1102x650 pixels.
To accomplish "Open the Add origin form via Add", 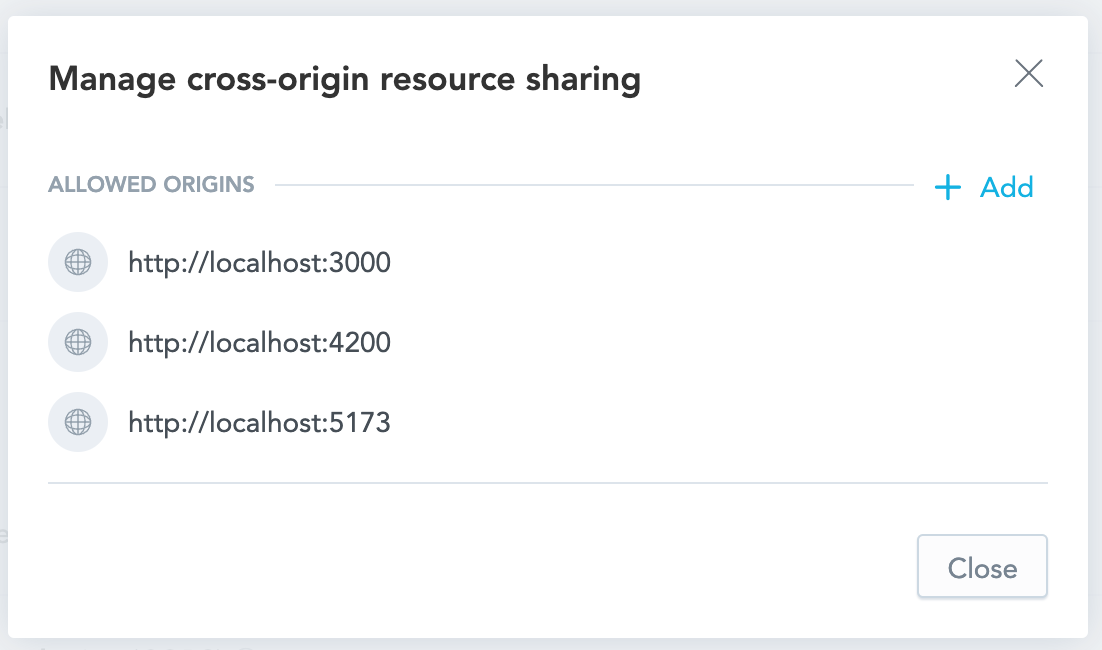I will [1006, 187].
